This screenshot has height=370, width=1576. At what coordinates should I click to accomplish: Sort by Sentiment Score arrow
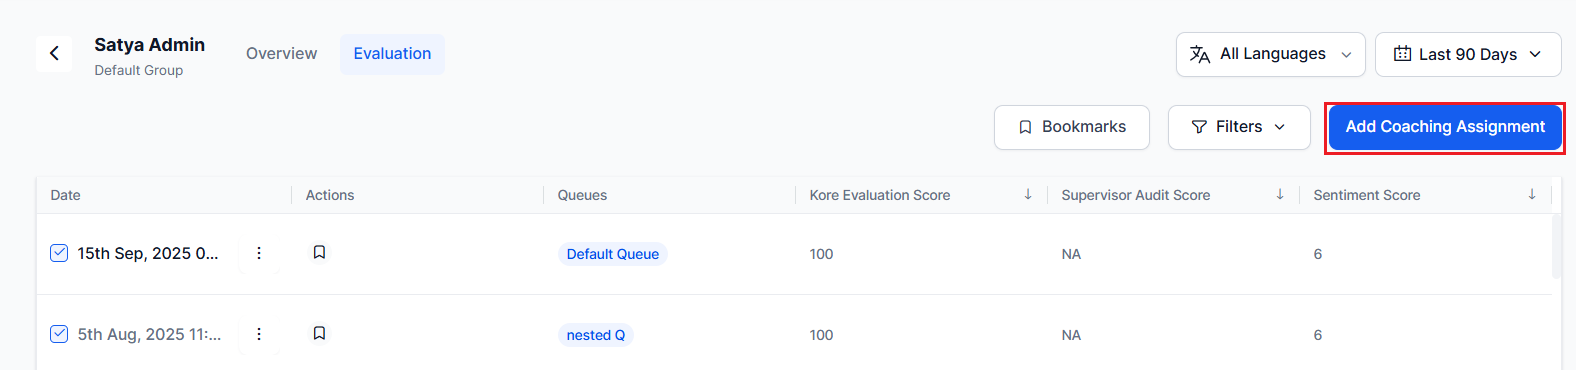coord(1532,194)
